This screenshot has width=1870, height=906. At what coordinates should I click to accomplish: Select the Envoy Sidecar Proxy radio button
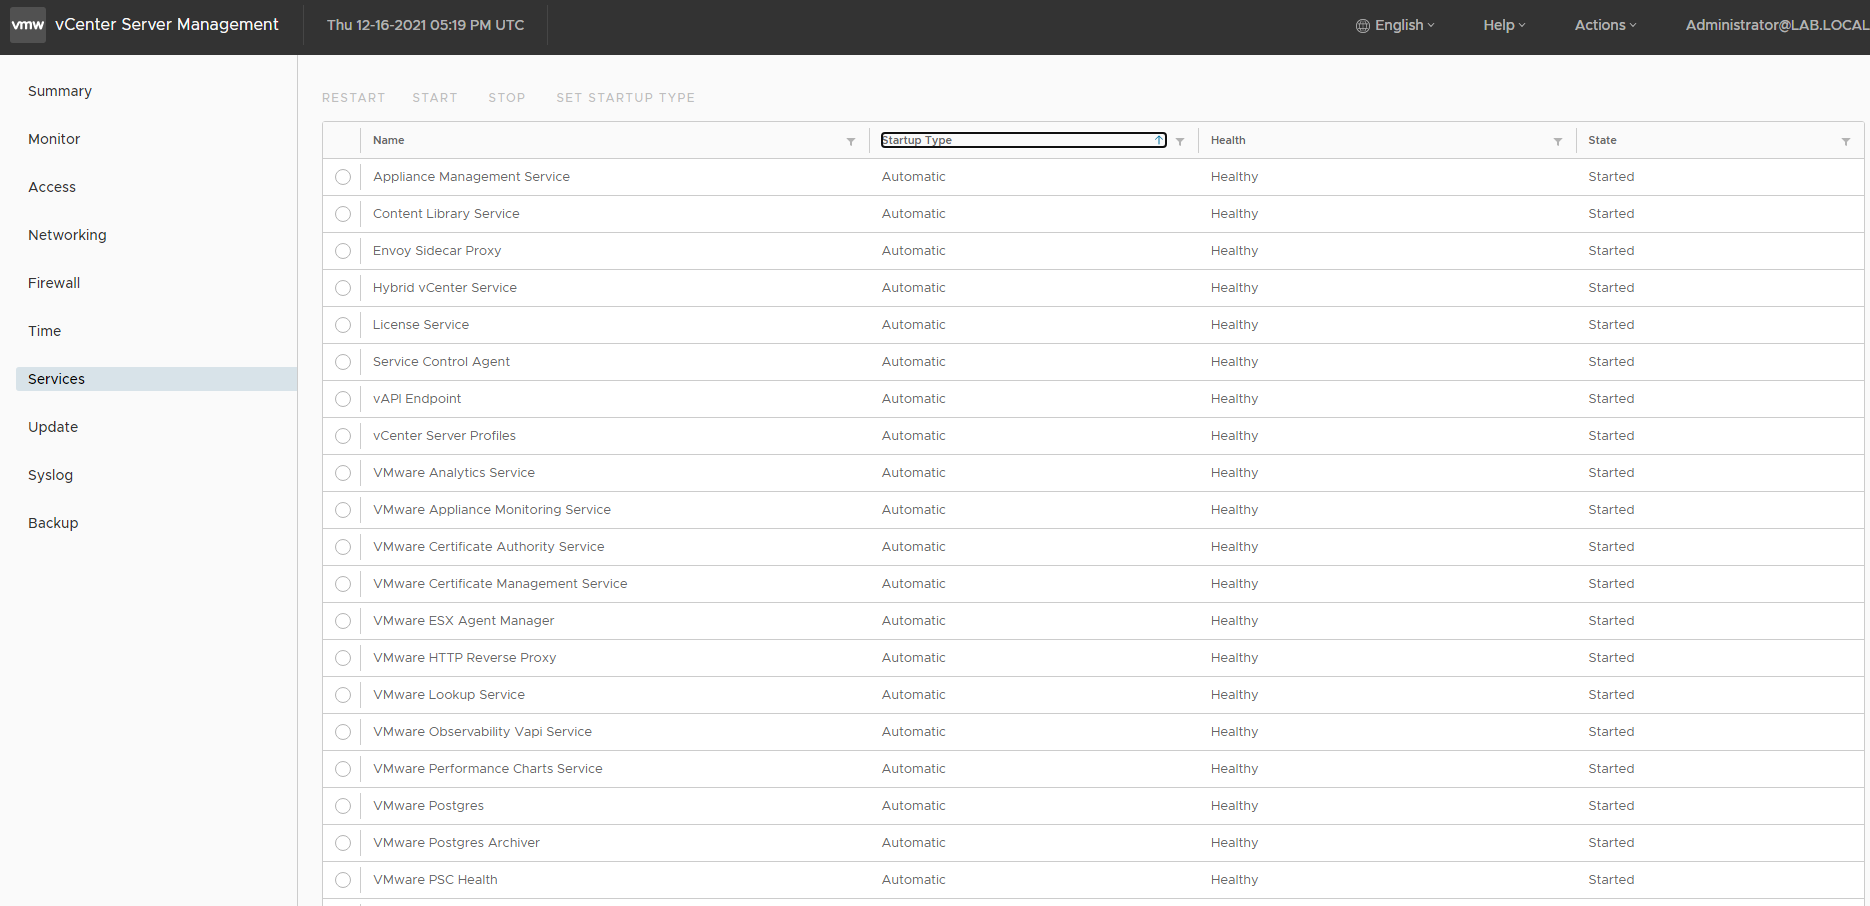pyautogui.click(x=343, y=251)
